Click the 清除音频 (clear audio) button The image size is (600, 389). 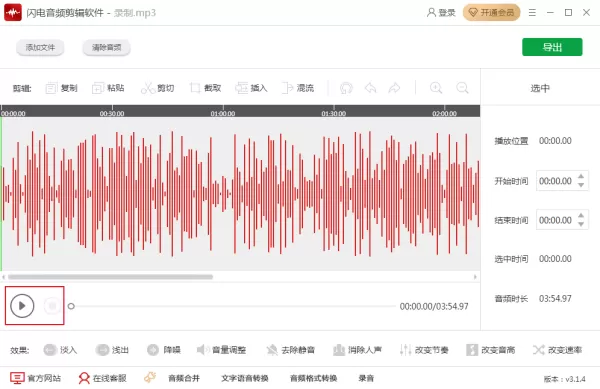pos(106,47)
